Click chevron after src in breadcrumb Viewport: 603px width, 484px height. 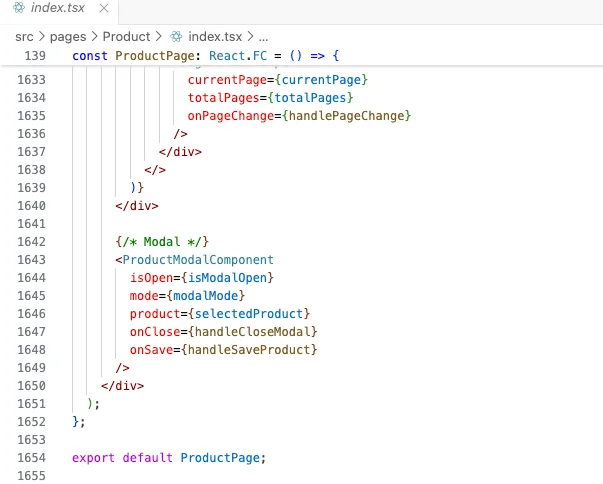click(x=42, y=37)
